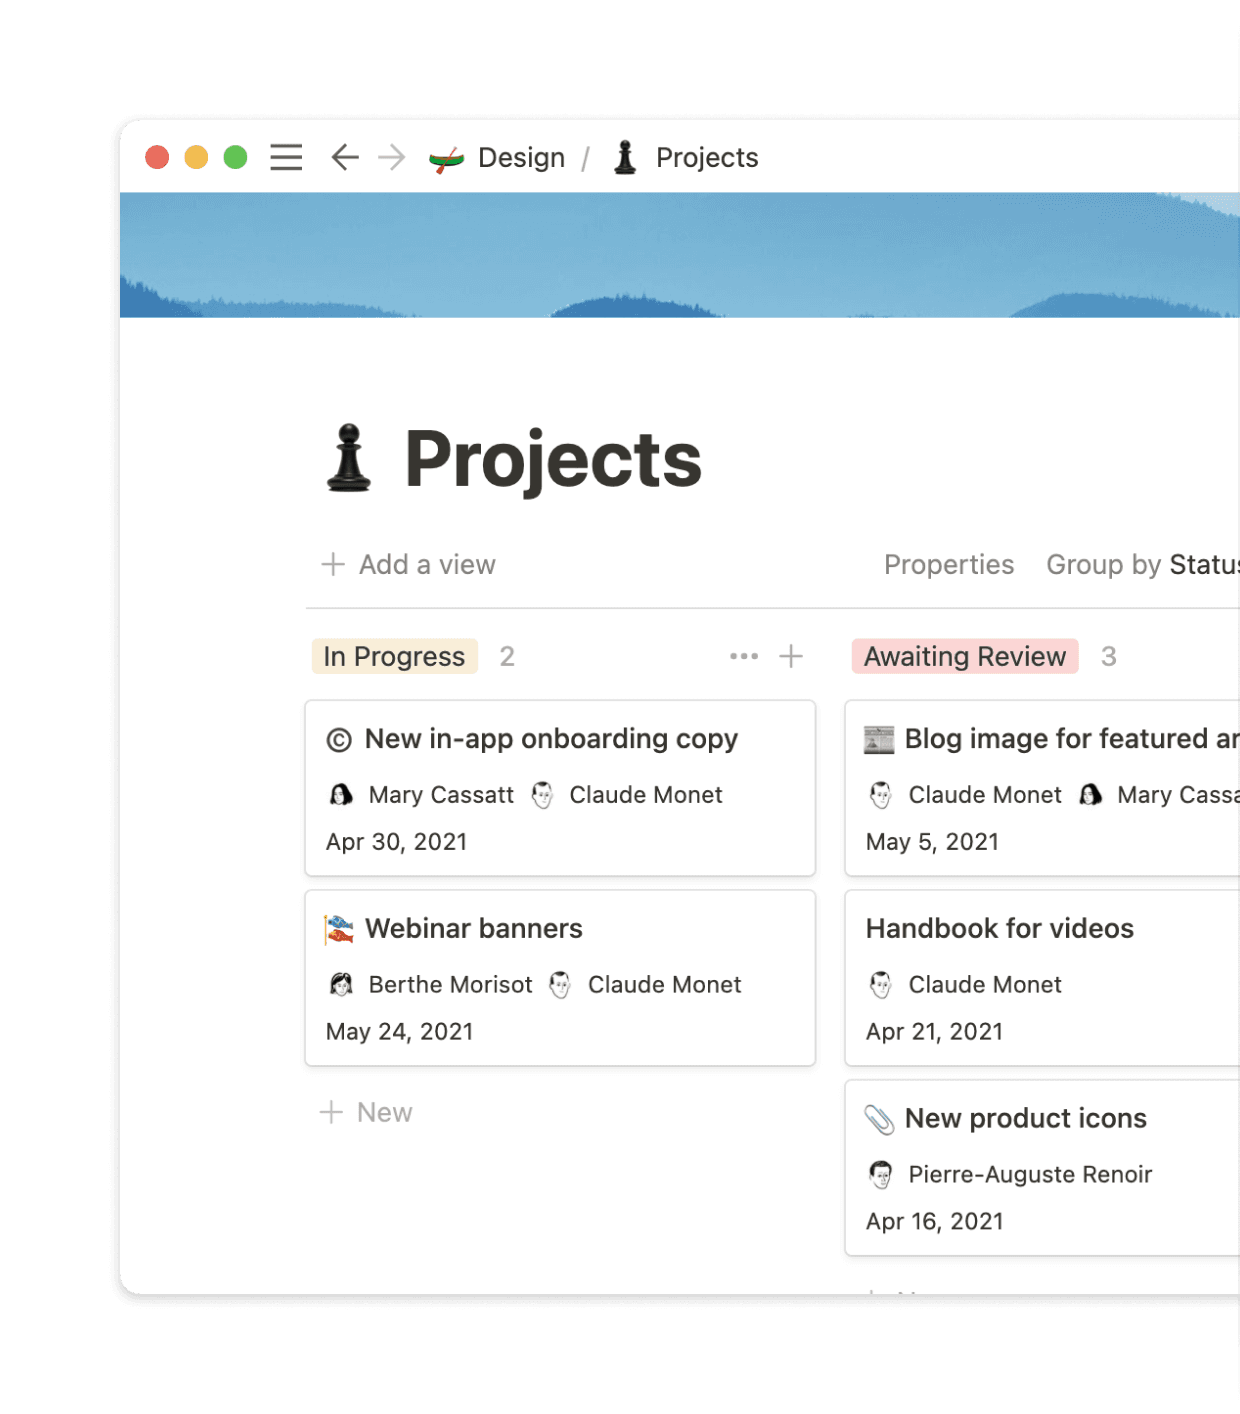
Task: Click the paperclip icon on New product icons
Action: (879, 1118)
